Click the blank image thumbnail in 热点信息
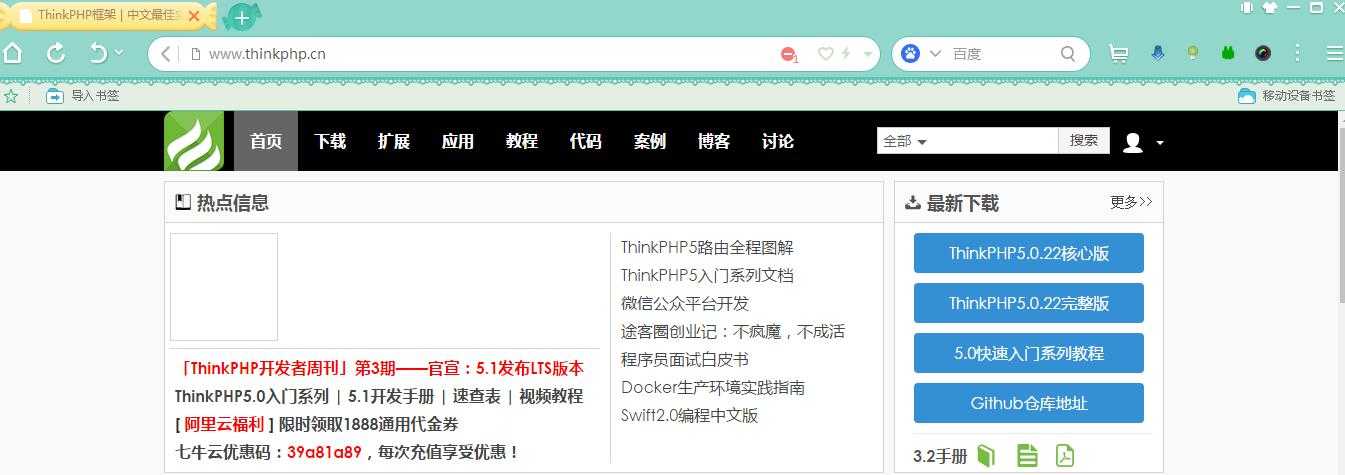Image resolution: width=1345 pixels, height=475 pixels. tap(224, 287)
